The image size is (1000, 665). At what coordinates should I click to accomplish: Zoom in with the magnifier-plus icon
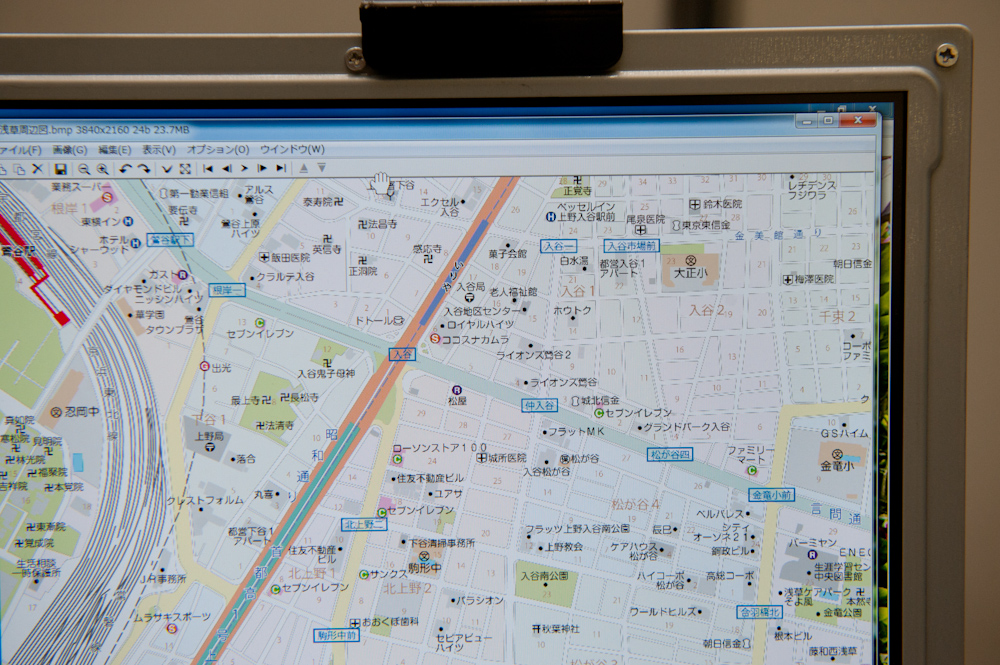coord(102,168)
